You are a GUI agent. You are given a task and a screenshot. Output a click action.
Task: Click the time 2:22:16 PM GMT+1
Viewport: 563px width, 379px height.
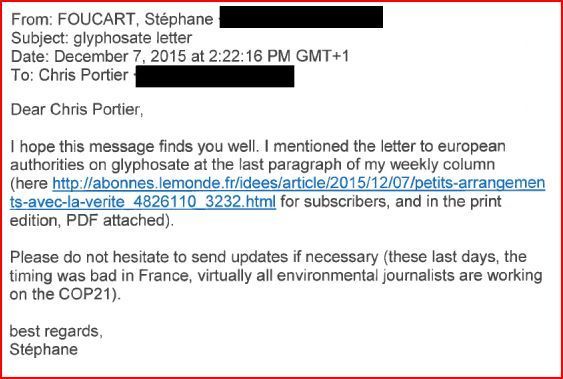tap(279, 57)
